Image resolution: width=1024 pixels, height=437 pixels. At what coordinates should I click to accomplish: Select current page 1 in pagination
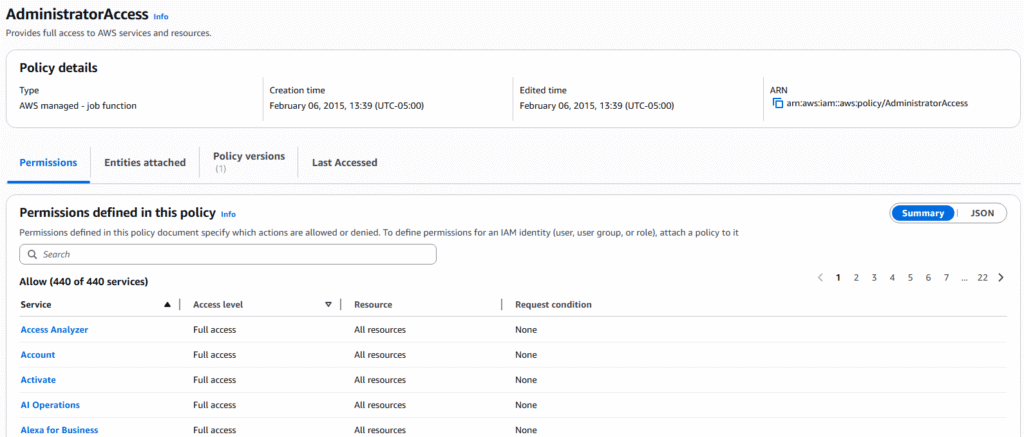tap(838, 278)
